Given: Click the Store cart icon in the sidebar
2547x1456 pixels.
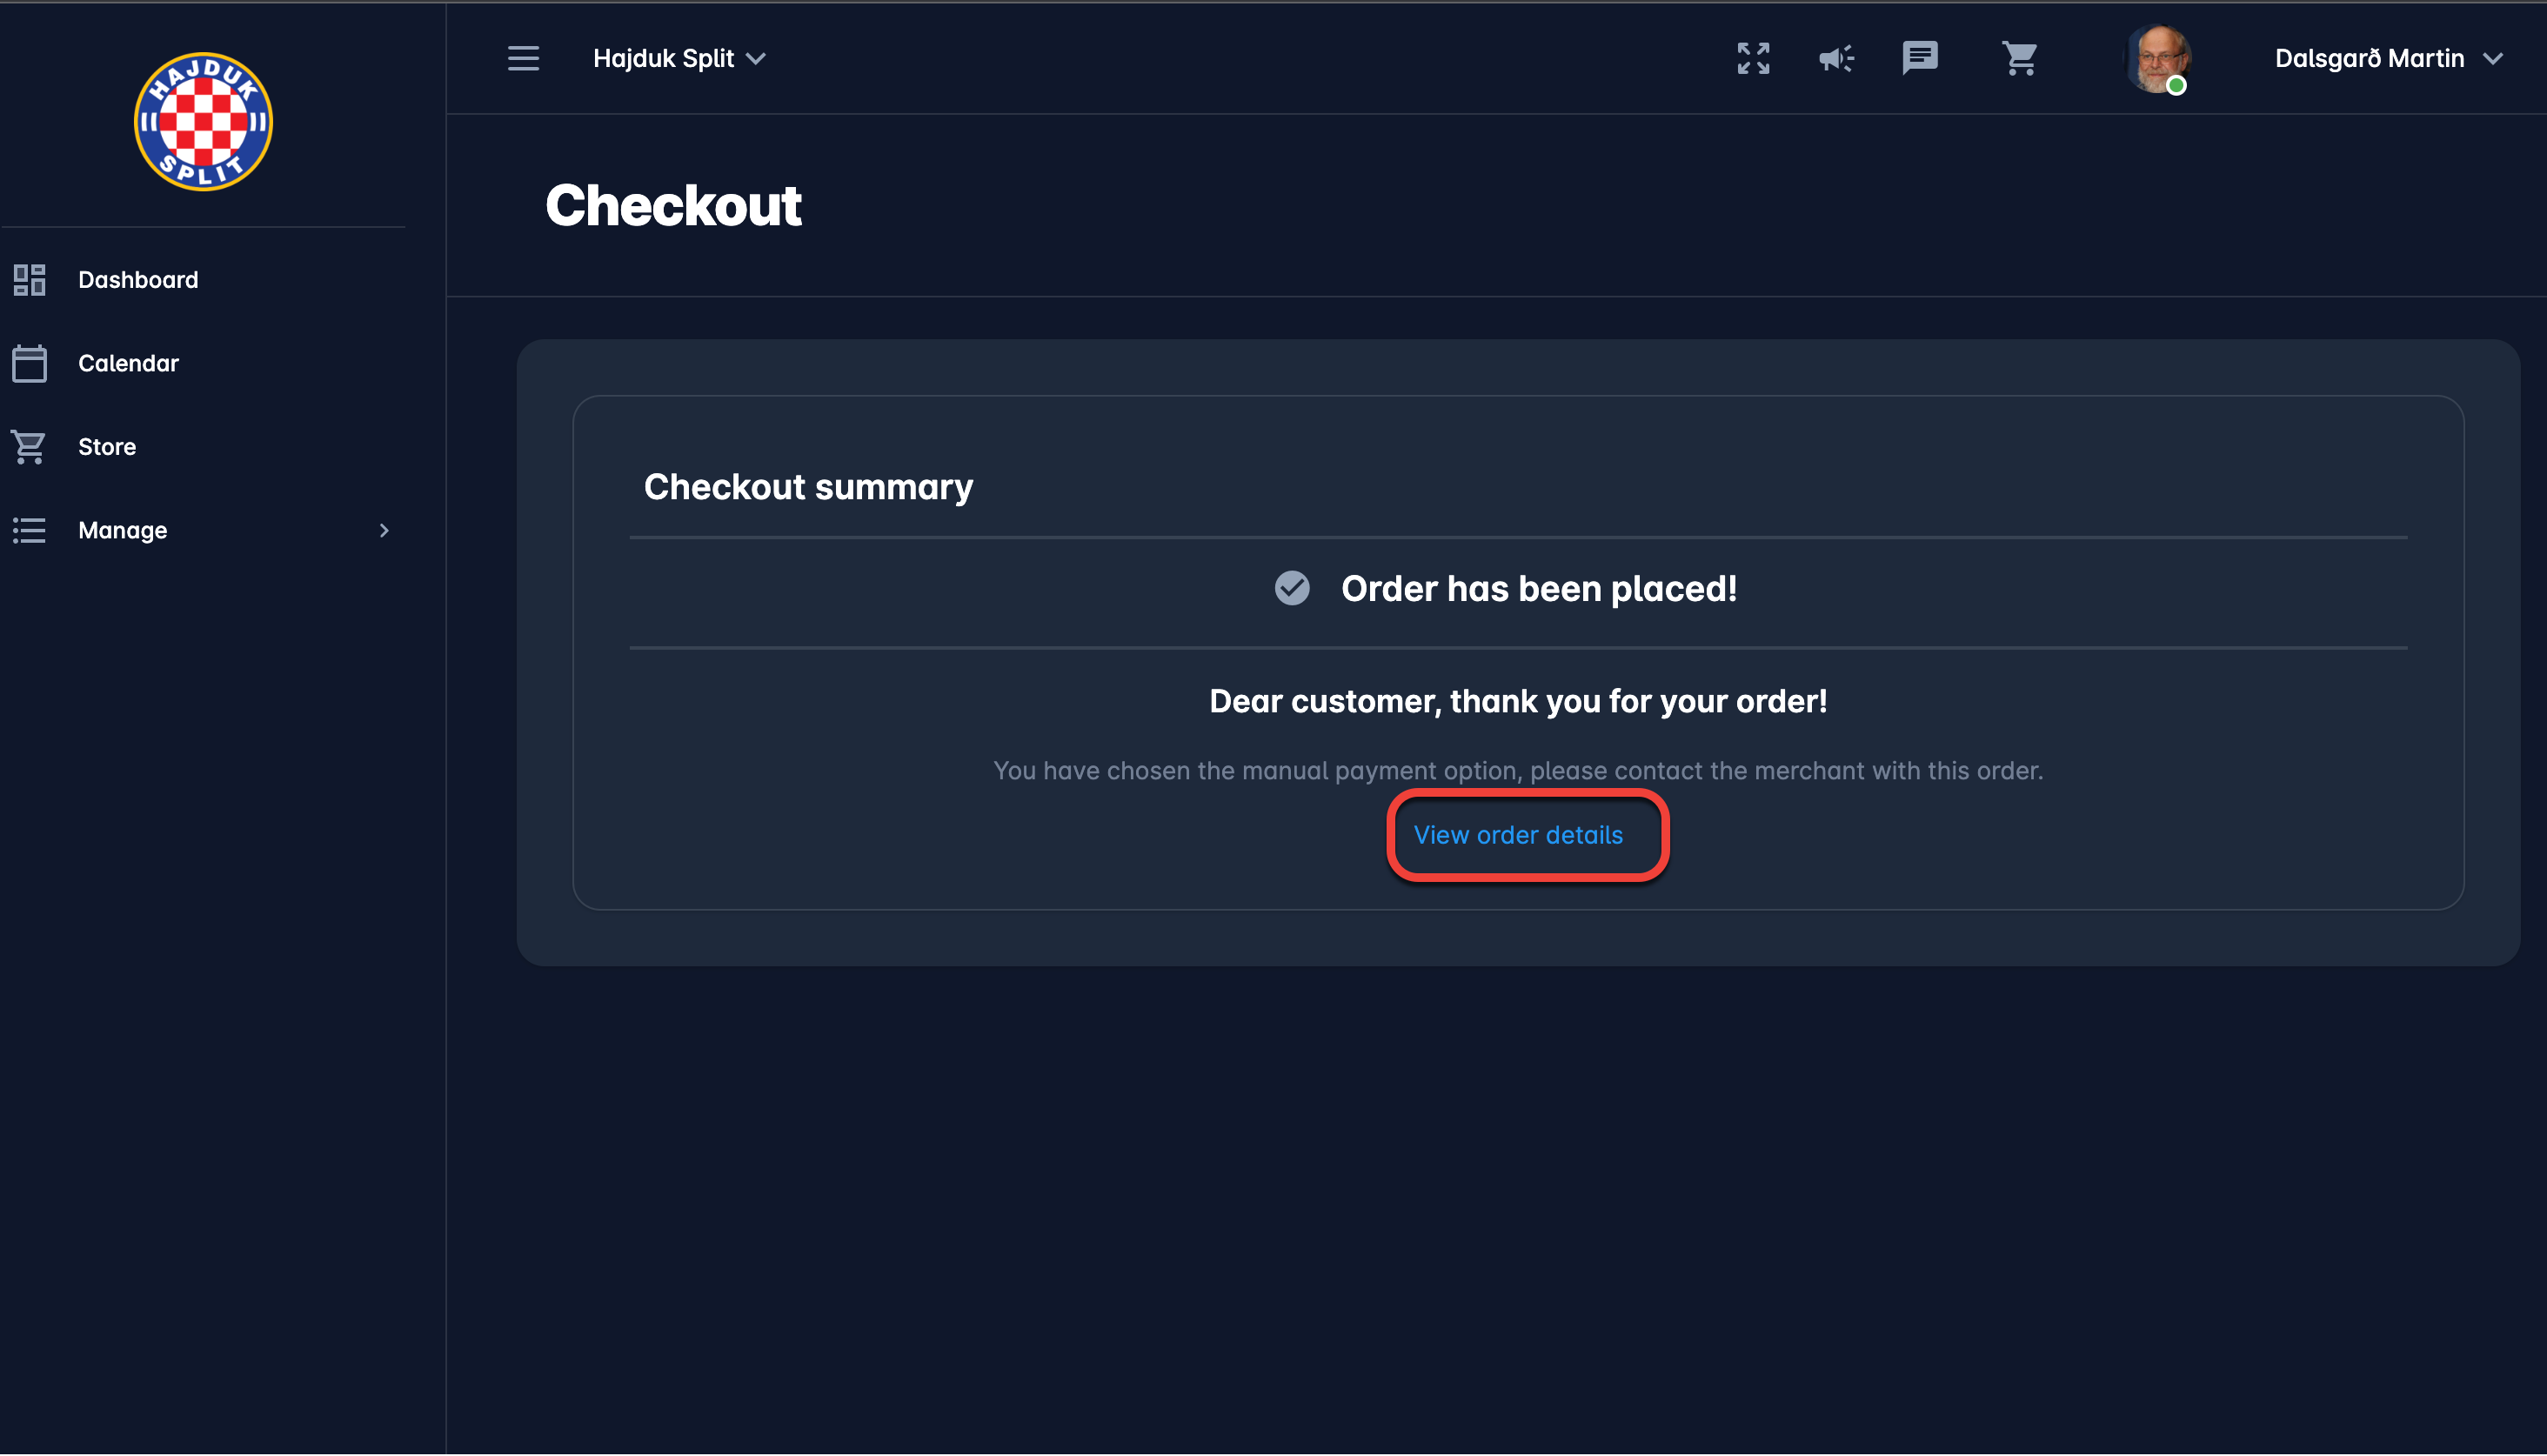Looking at the screenshot, I should (29, 447).
